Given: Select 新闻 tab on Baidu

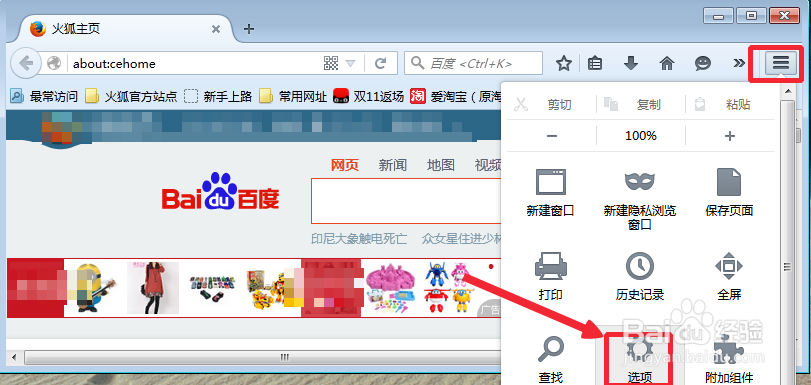Looking at the screenshot, I should pyautogui.click(x=393, y=165).
